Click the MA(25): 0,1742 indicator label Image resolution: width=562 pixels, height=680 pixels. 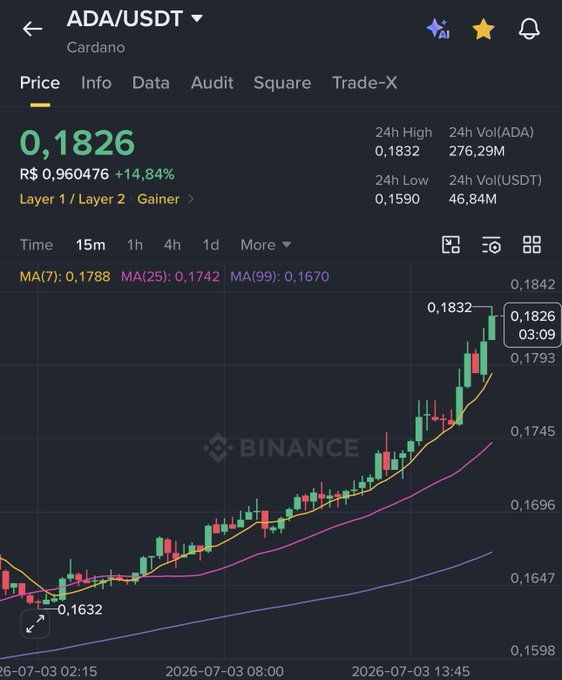(170, 276)
